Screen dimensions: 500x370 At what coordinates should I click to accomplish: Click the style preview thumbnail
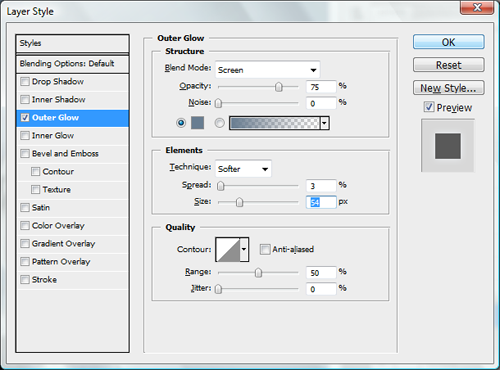(x=448, y=146)
